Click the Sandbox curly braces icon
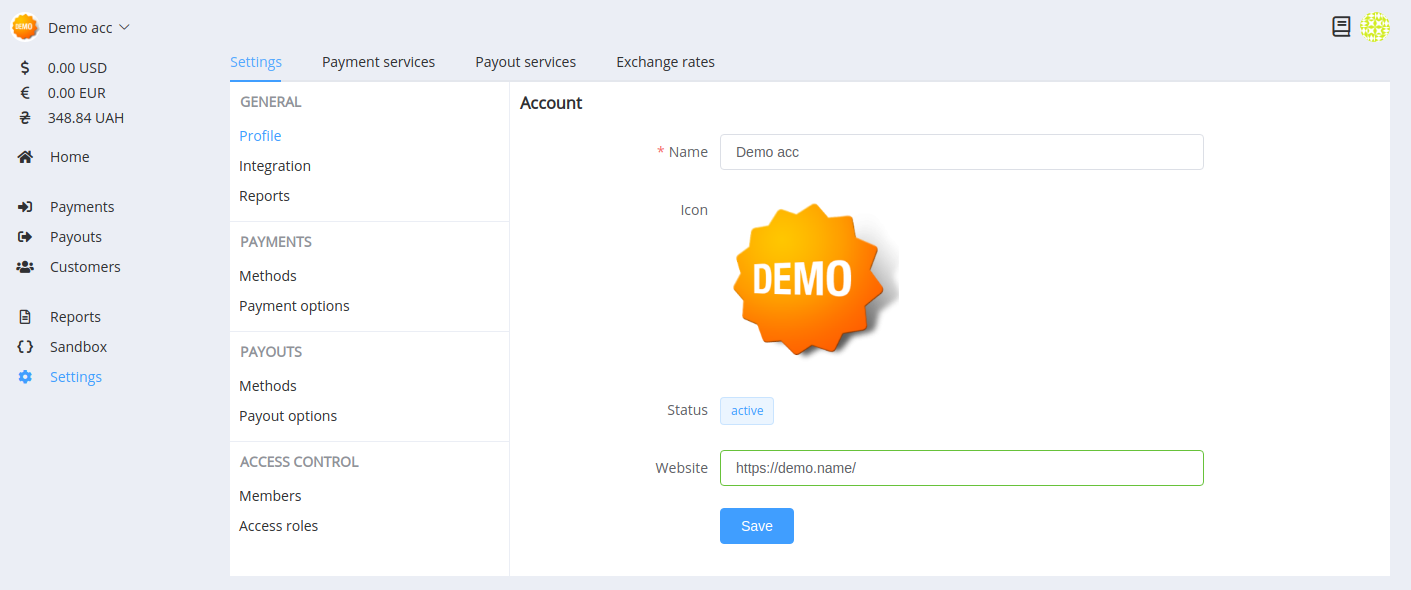 click(x=25, y=347)
